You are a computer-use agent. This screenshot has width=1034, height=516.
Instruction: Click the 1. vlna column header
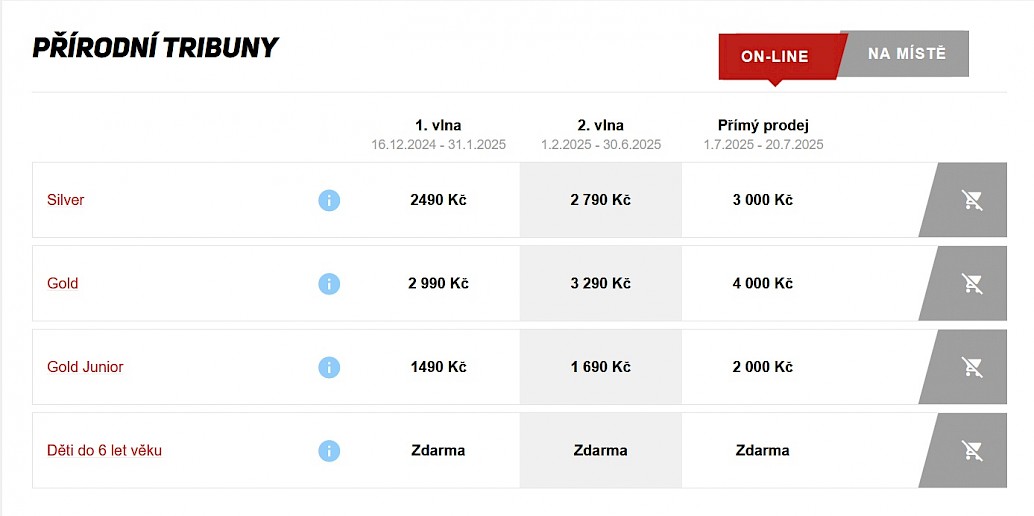pyautogui.click(x=438, y=125)
